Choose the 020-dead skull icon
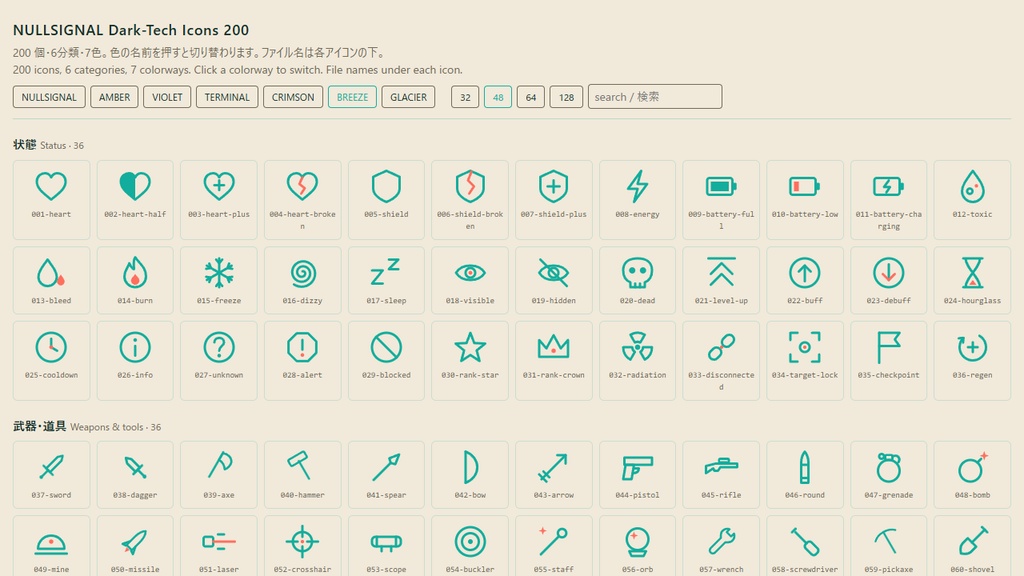 (637, 273)
